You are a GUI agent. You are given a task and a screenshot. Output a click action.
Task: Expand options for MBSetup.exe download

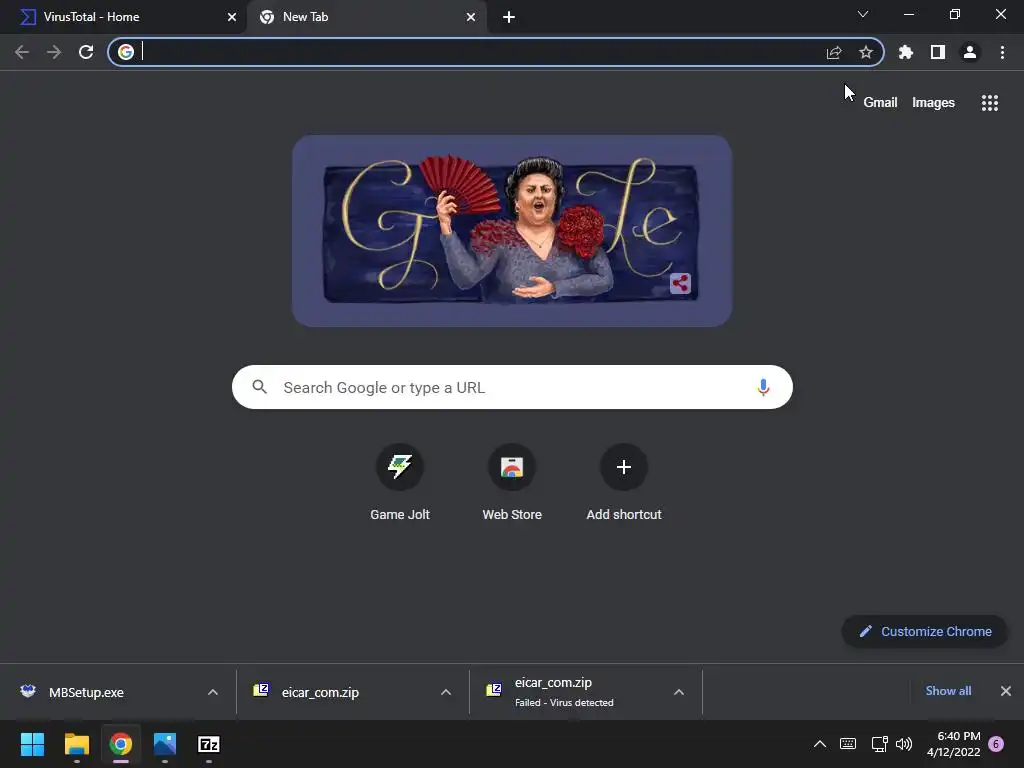point(213,692)
